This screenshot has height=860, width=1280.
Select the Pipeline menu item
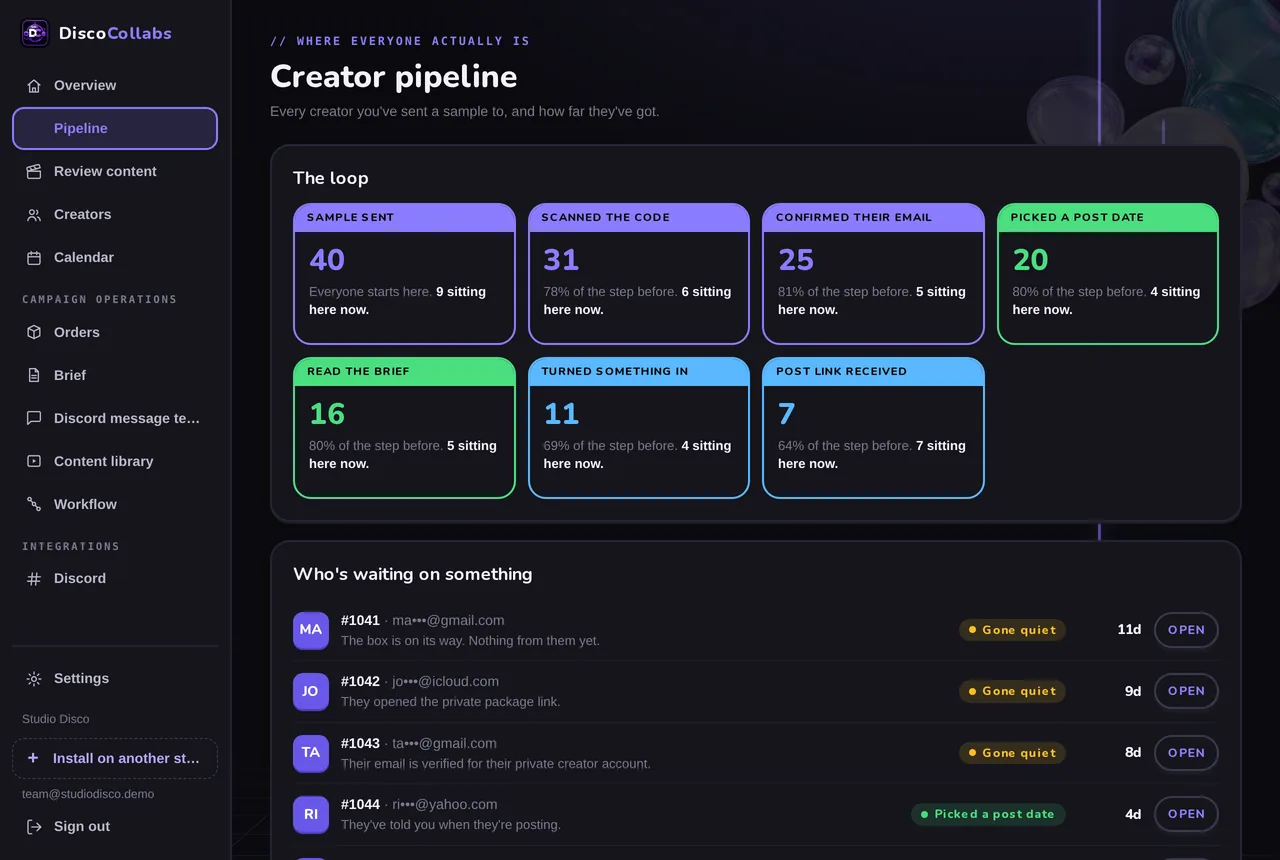[x=115, y=129]
